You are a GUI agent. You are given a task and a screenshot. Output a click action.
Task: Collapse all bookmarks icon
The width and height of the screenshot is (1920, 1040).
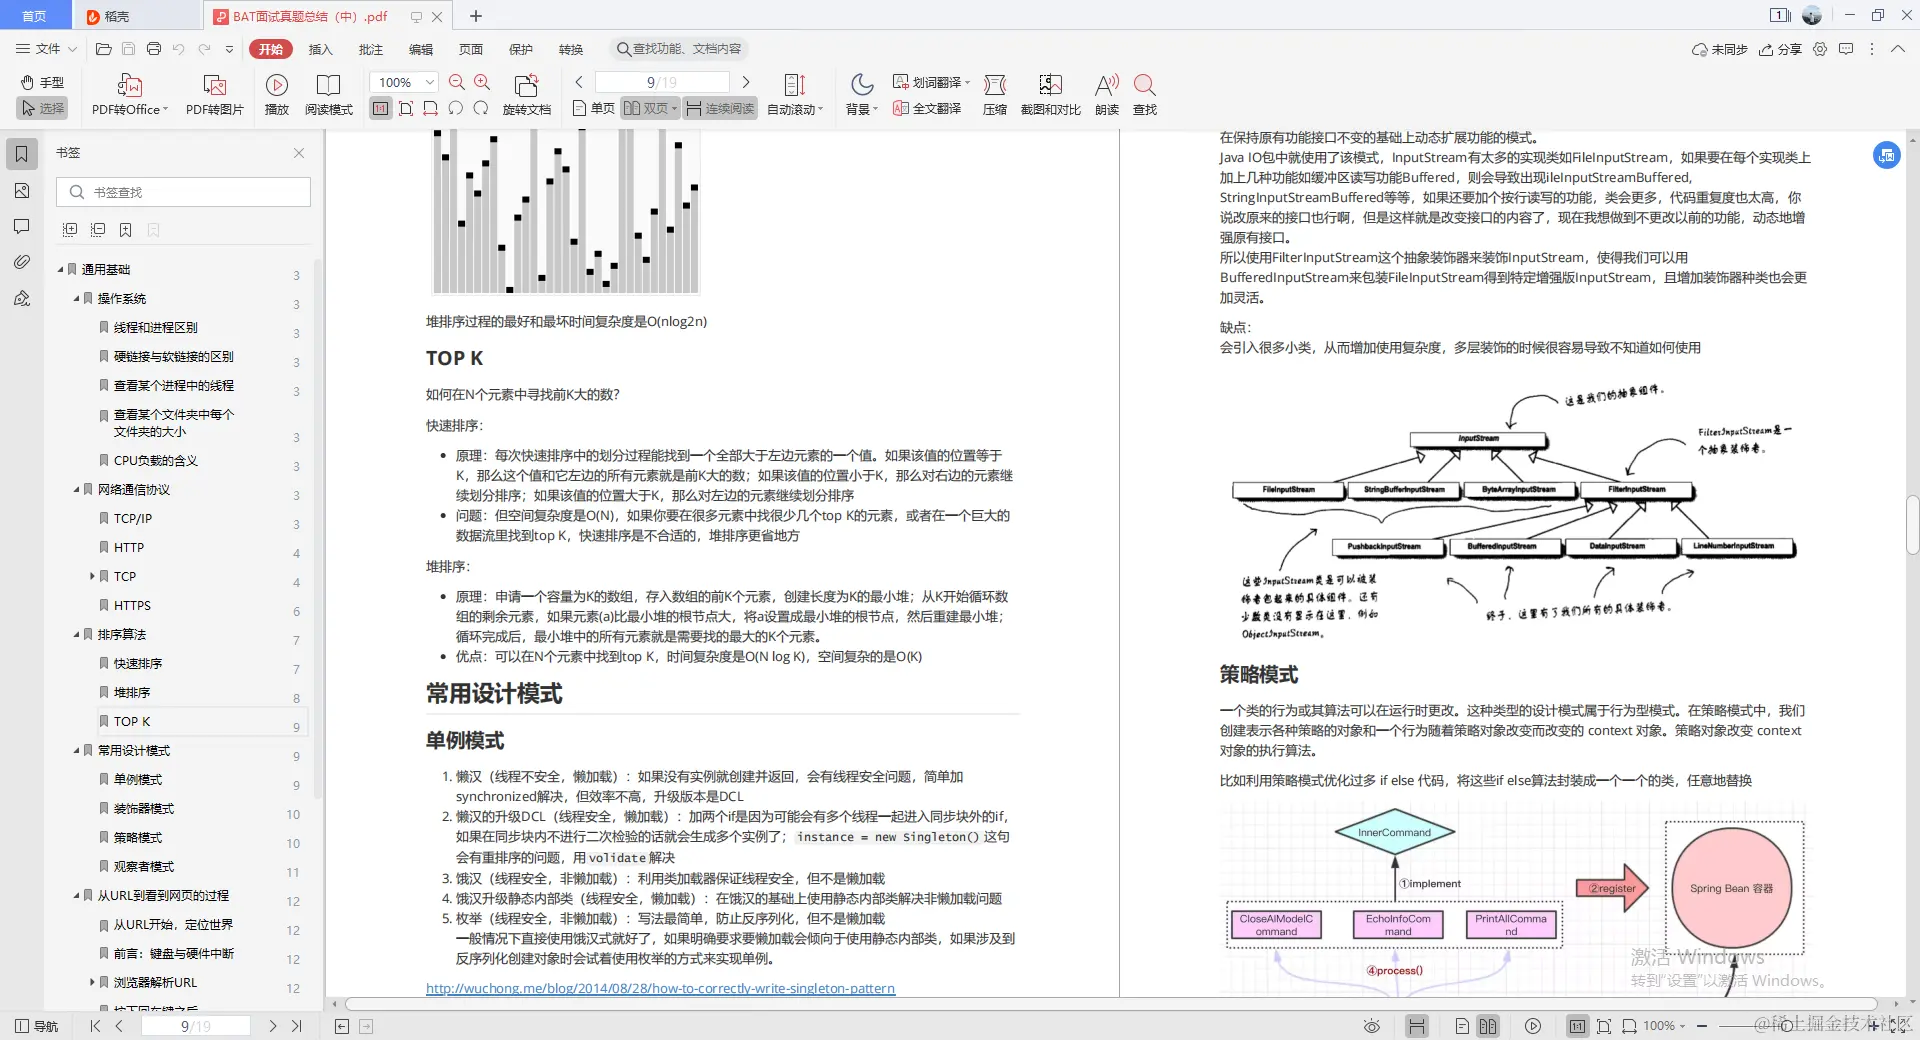click(x=98, y=230)
